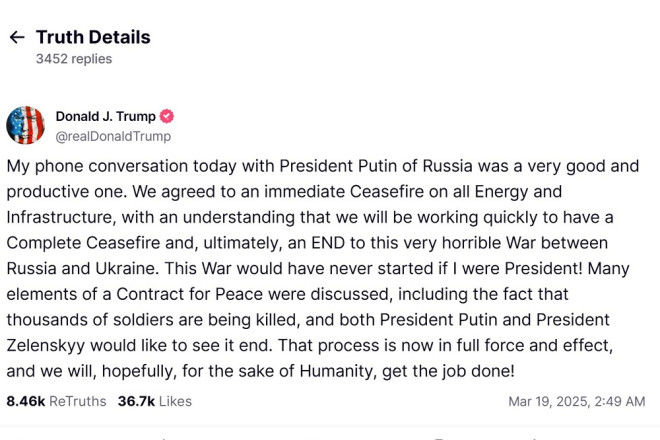Open the flag-themed profile avatar
This screenshot has height=440, width=660.
point(25,125)
